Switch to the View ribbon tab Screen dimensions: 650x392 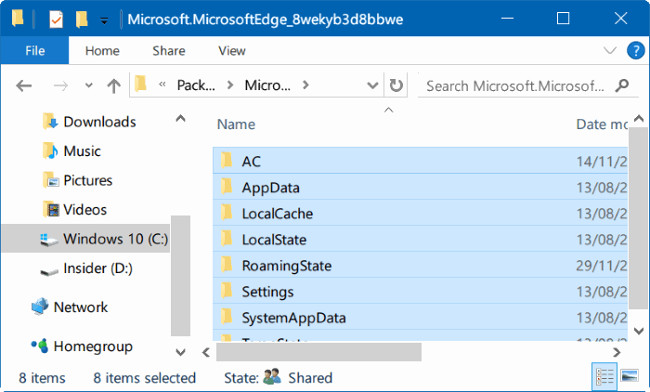232,51
